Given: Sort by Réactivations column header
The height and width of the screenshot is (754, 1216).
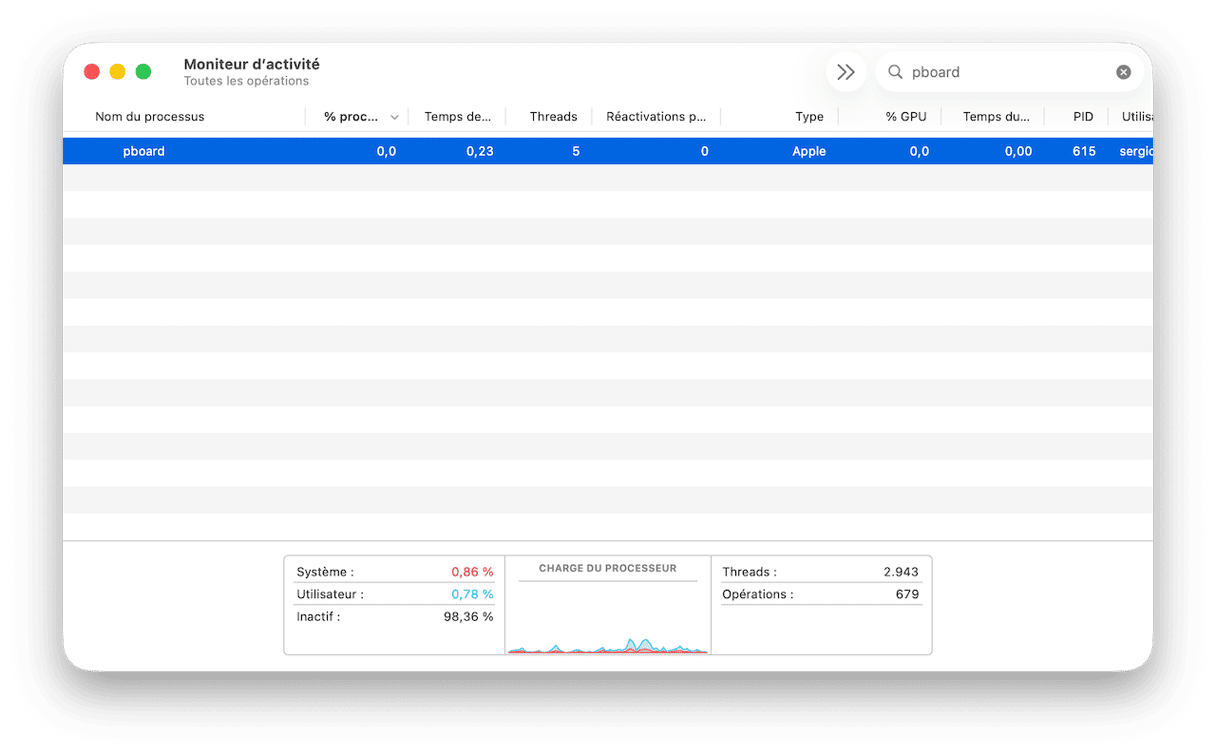Looking at the screenshot, I should [656, 117].
